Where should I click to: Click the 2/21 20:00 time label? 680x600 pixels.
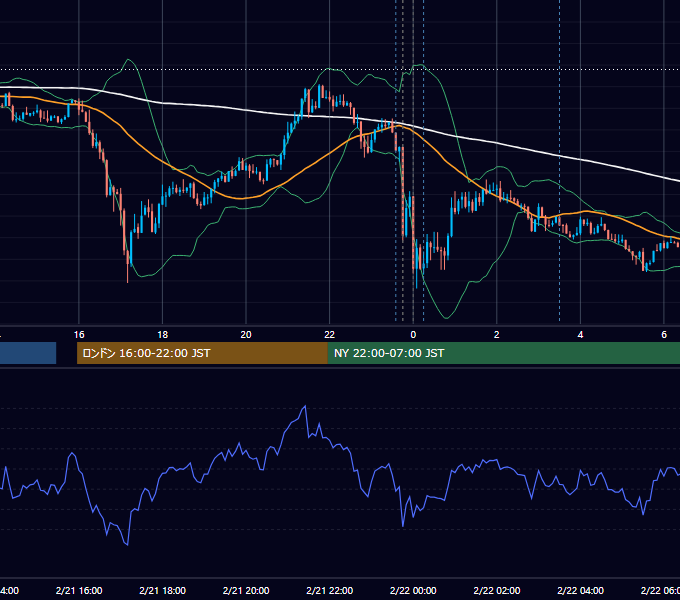(x=246, y=591)
